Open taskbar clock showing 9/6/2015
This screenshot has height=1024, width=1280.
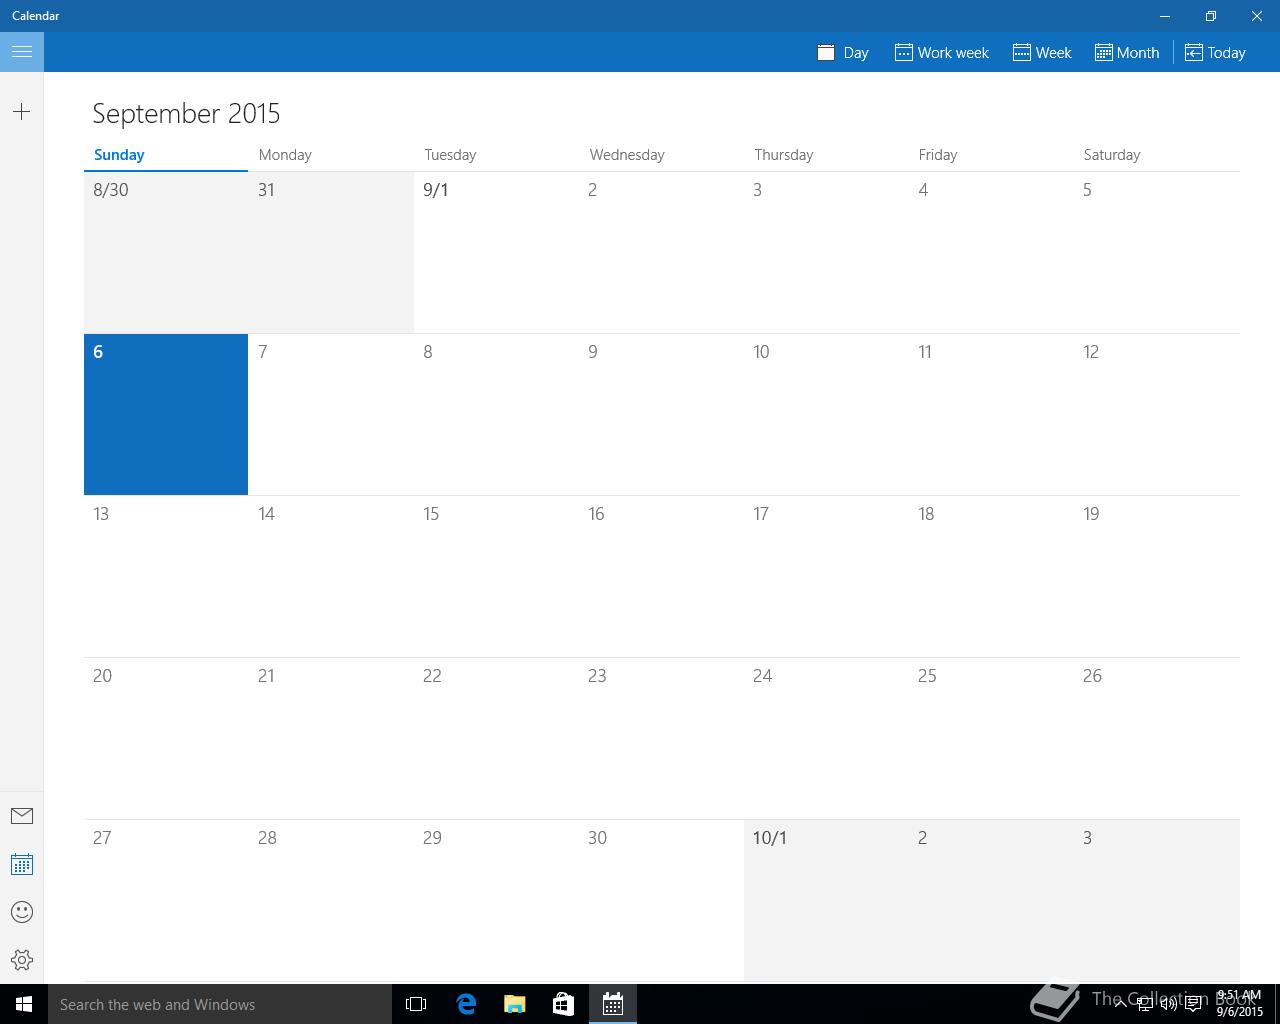pyautogui.click(x=1240, y=1004)
